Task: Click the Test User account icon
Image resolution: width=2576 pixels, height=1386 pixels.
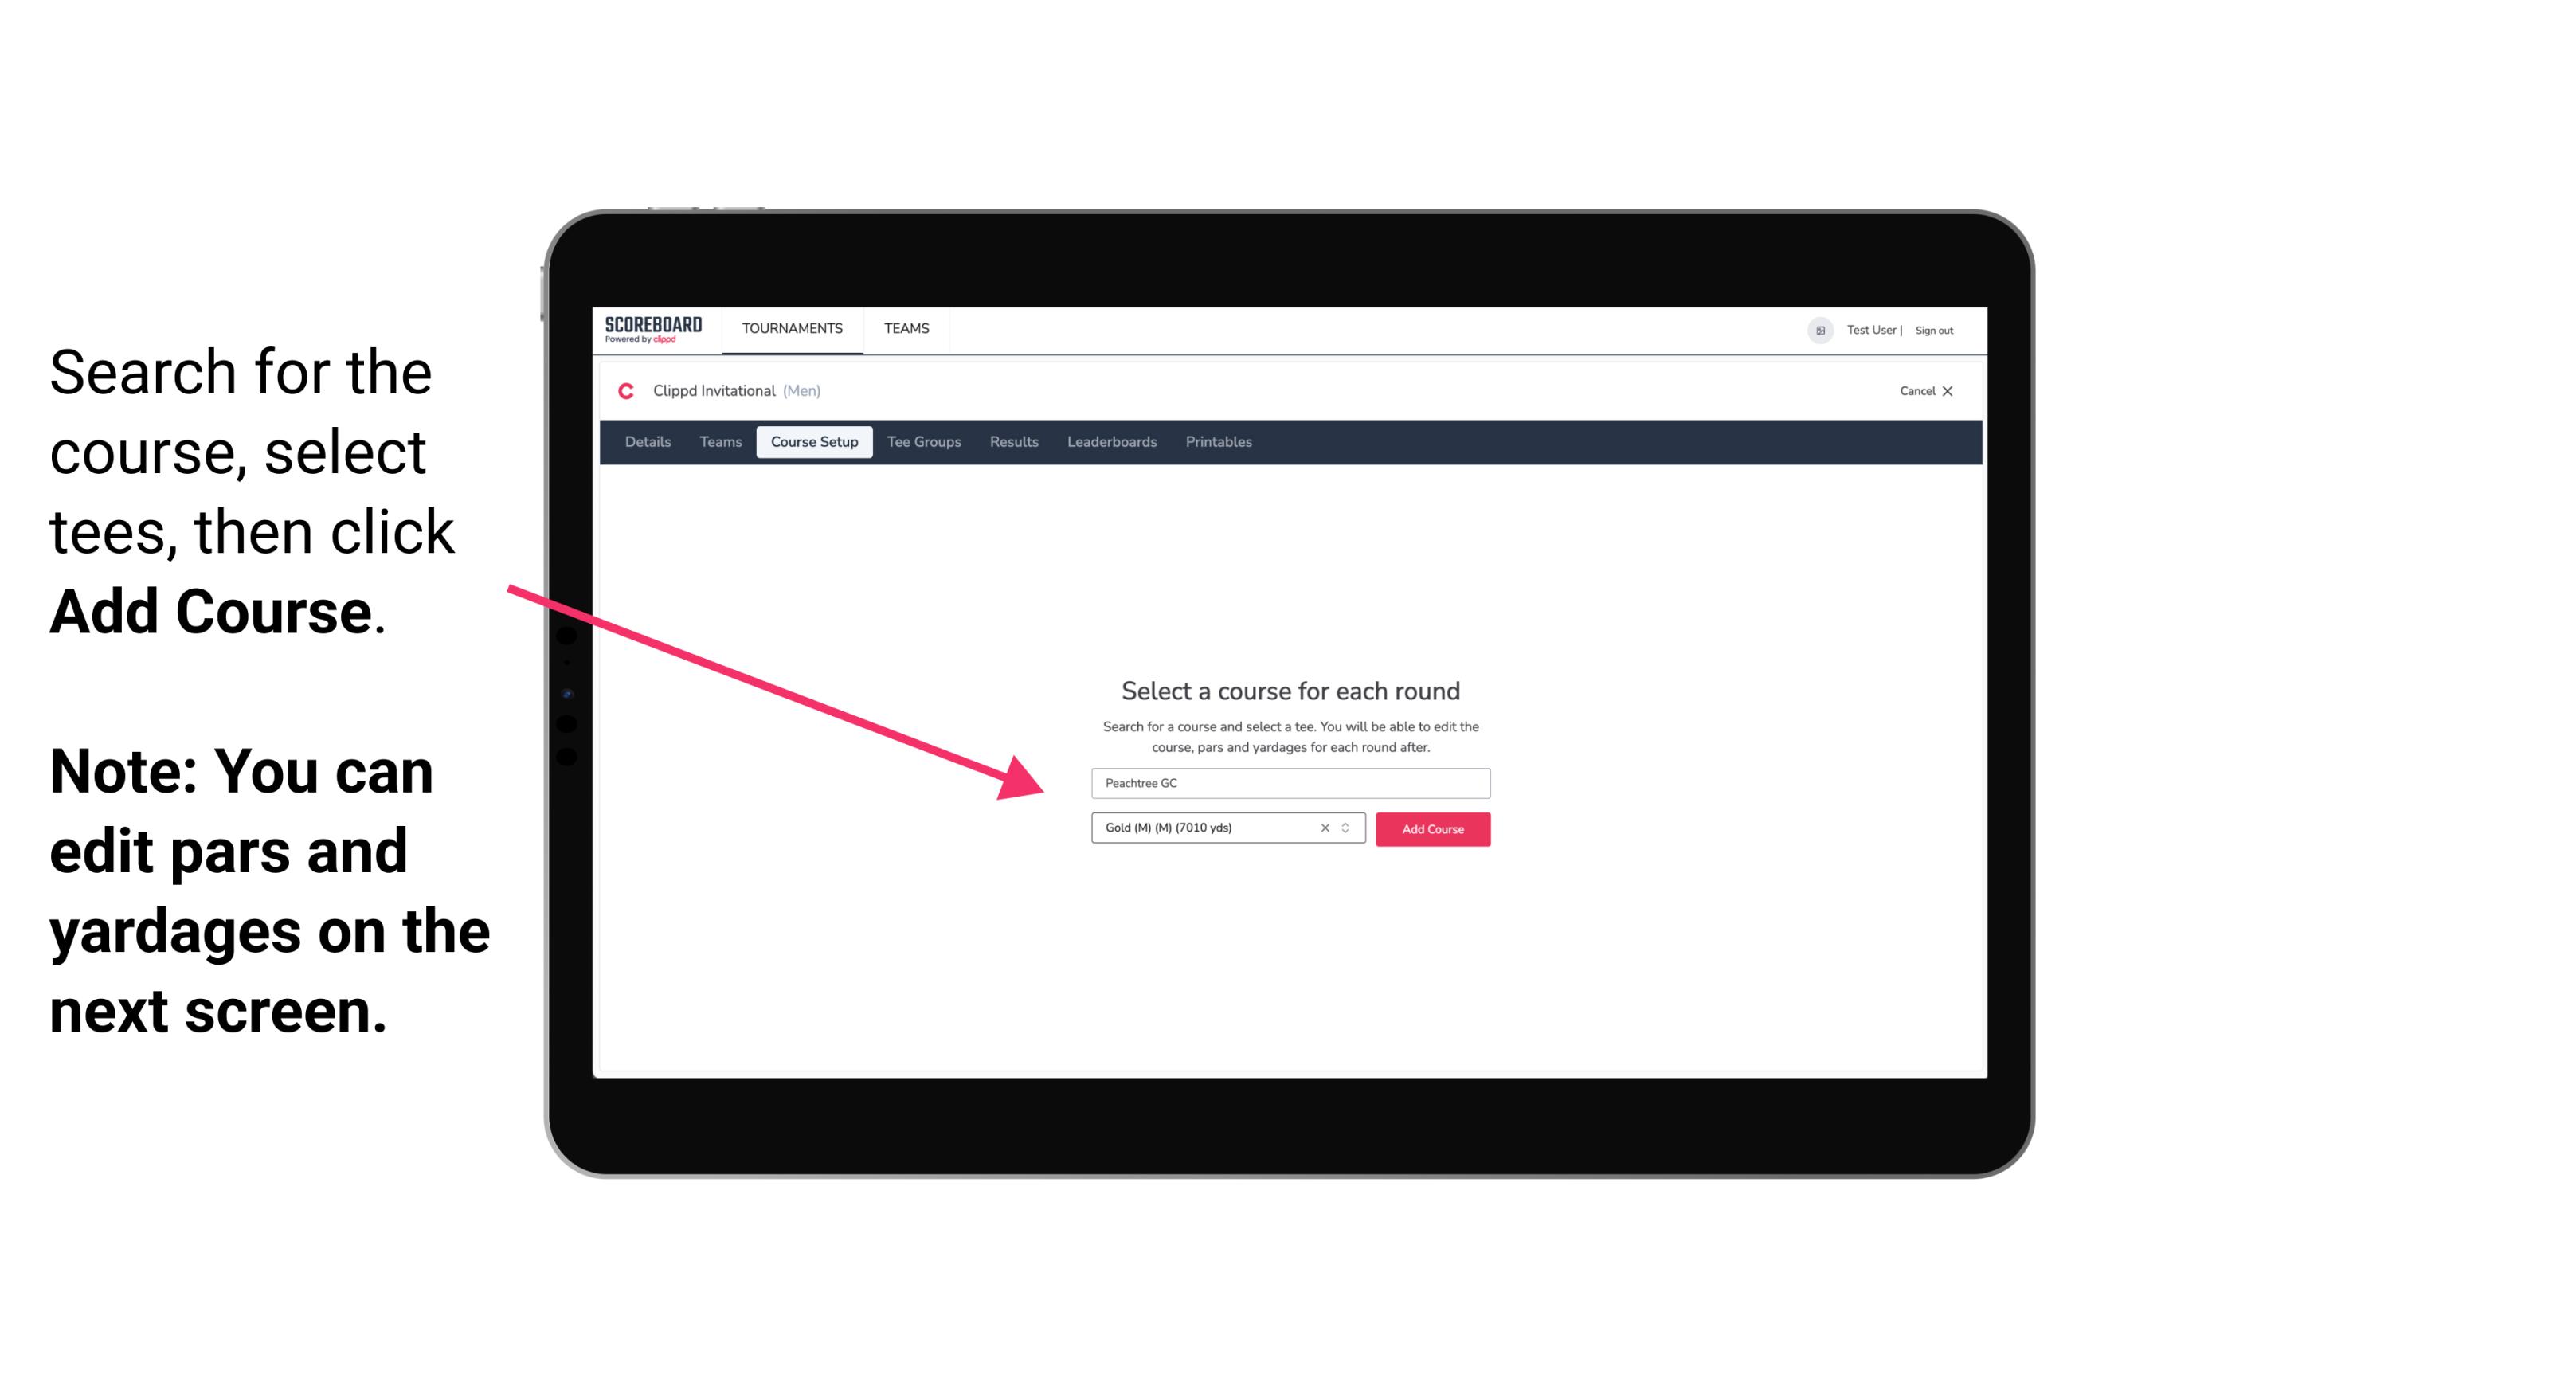Action: (x=1814, y=330)
